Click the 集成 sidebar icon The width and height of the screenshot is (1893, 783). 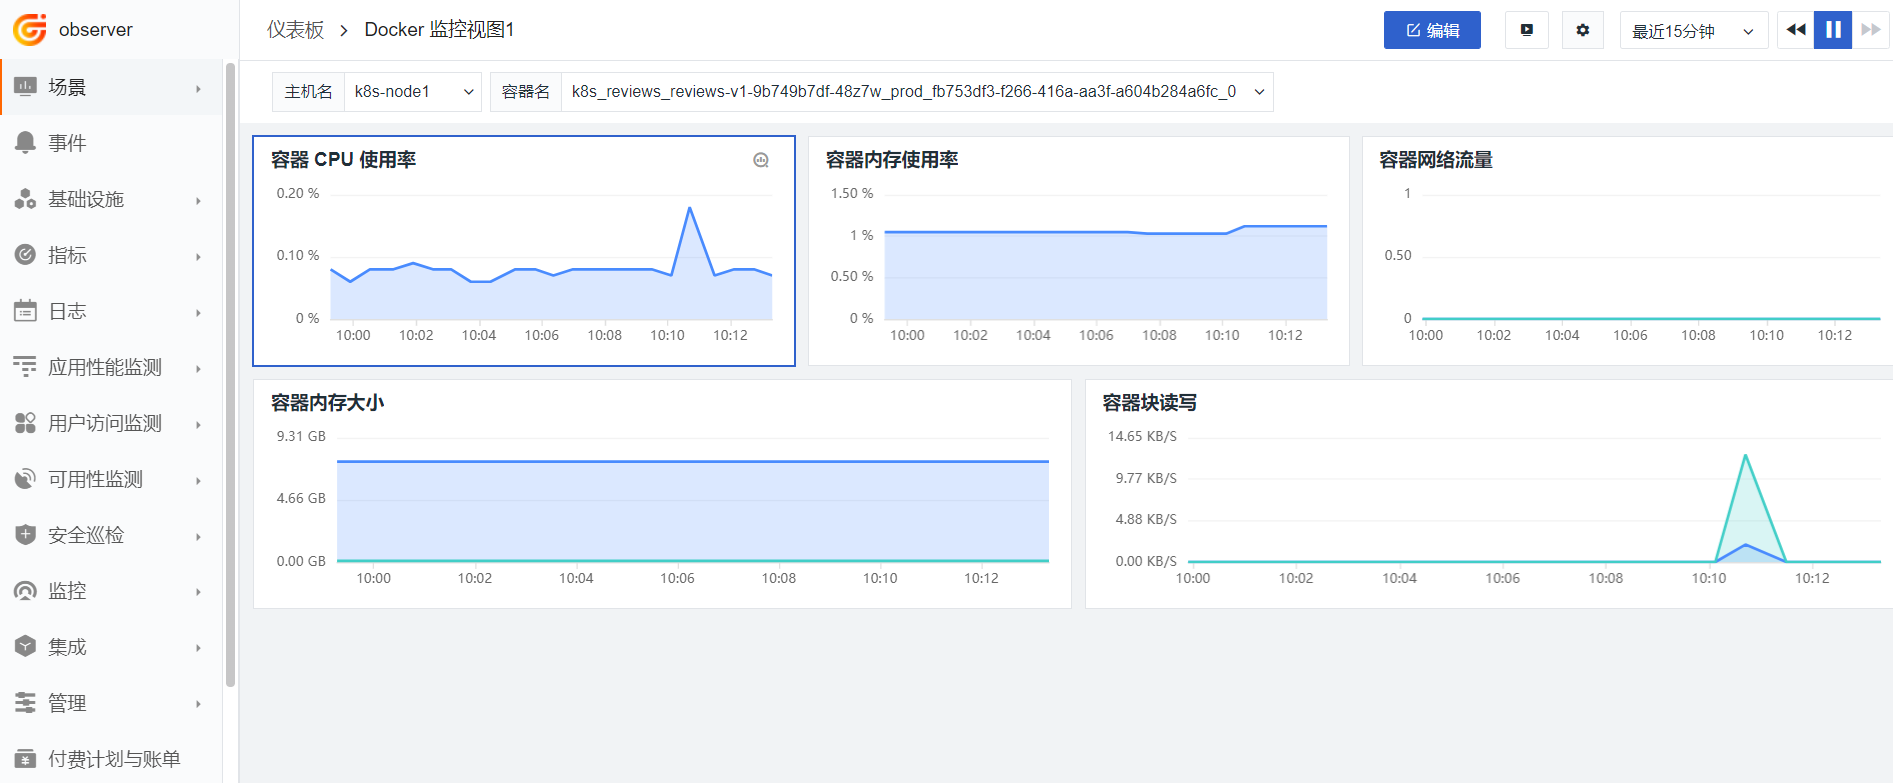(x=26, y=647)
